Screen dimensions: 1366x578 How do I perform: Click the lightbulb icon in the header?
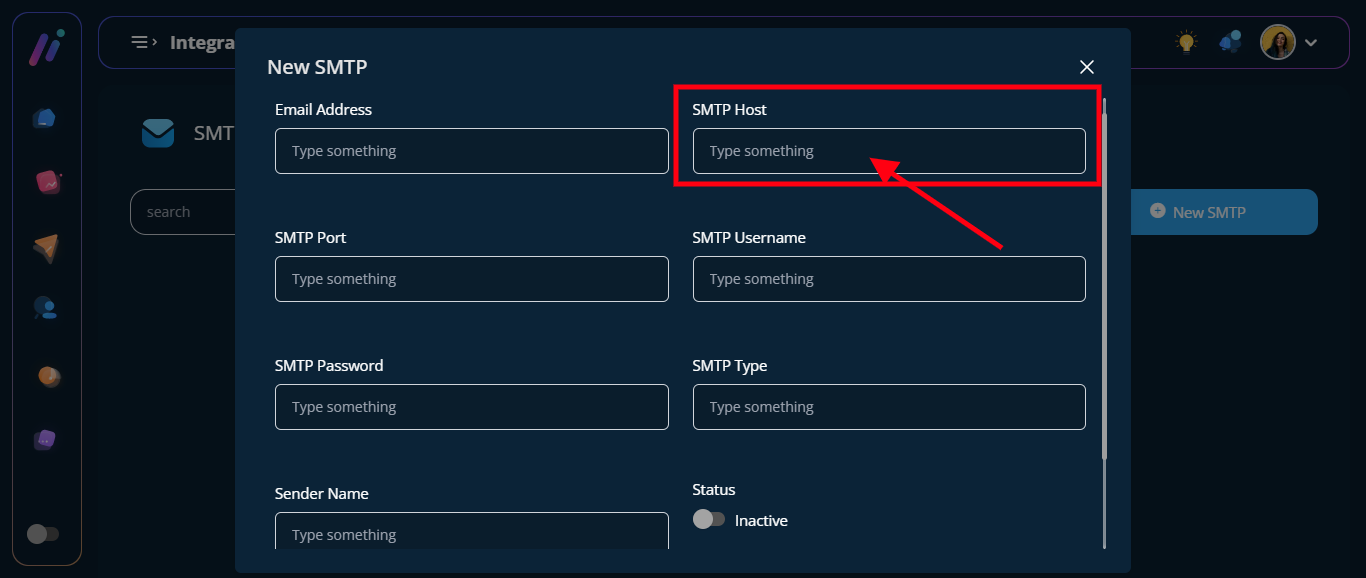(1186, 42)
